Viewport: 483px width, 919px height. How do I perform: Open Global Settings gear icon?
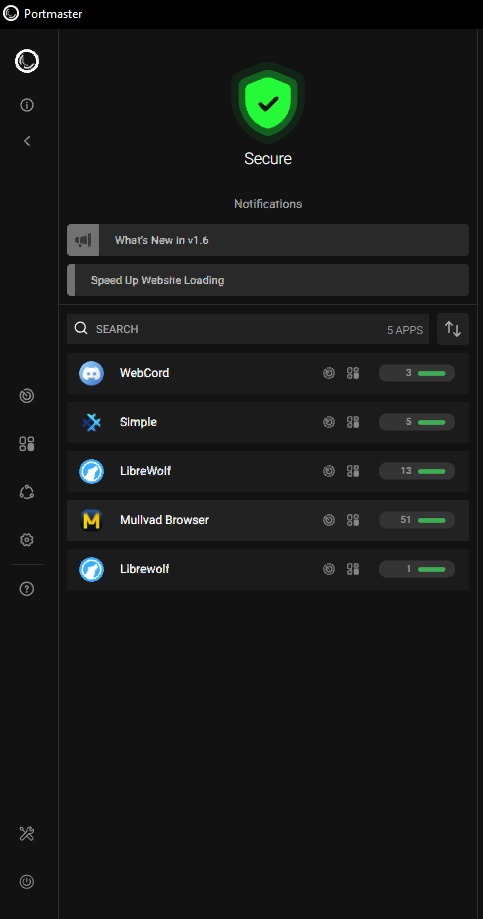tap(26, 540)
